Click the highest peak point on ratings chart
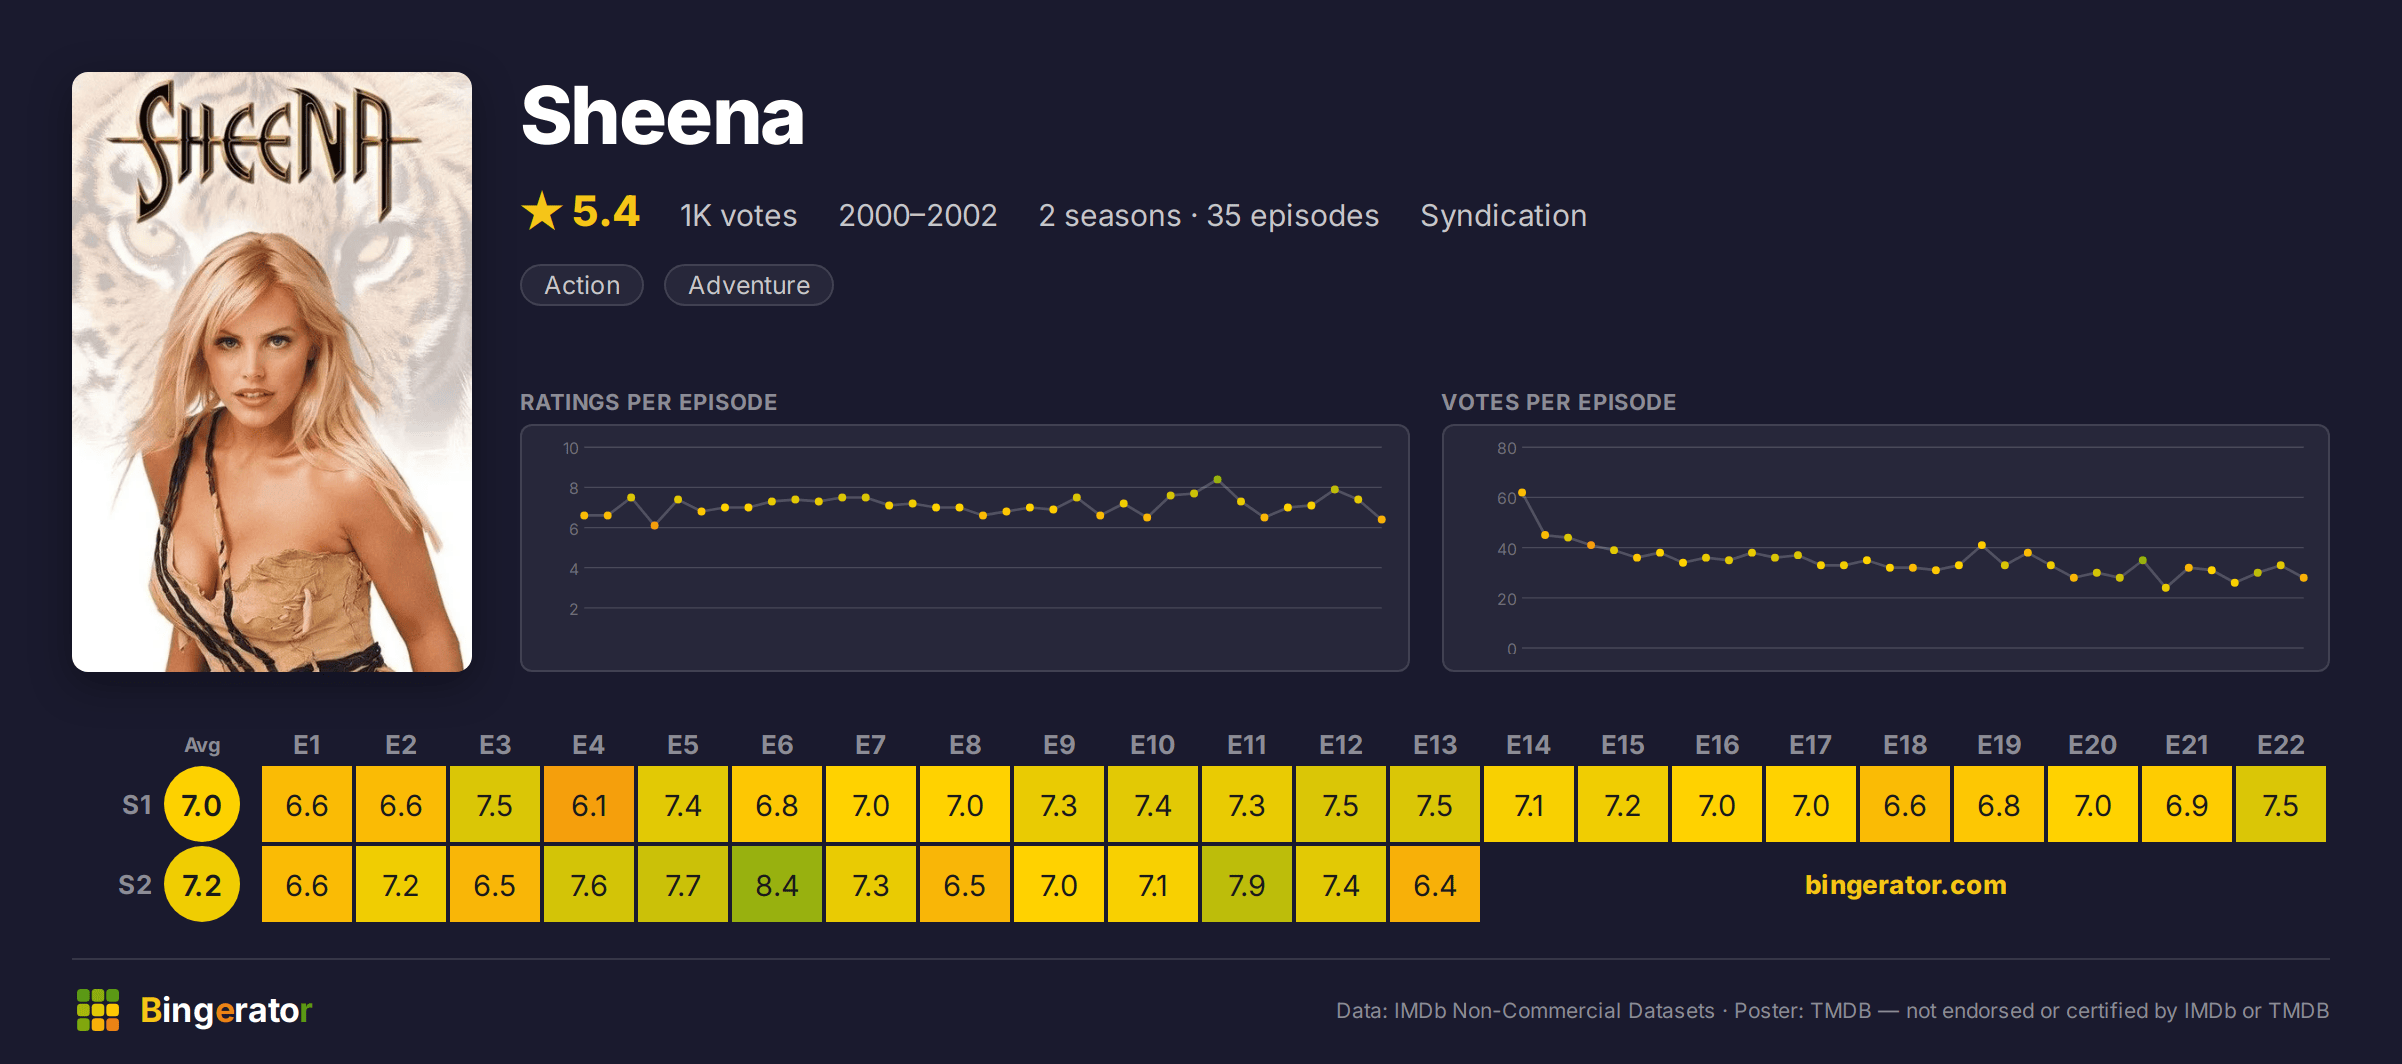This screenshot has width=2402, height=1064. (1217, 480)
